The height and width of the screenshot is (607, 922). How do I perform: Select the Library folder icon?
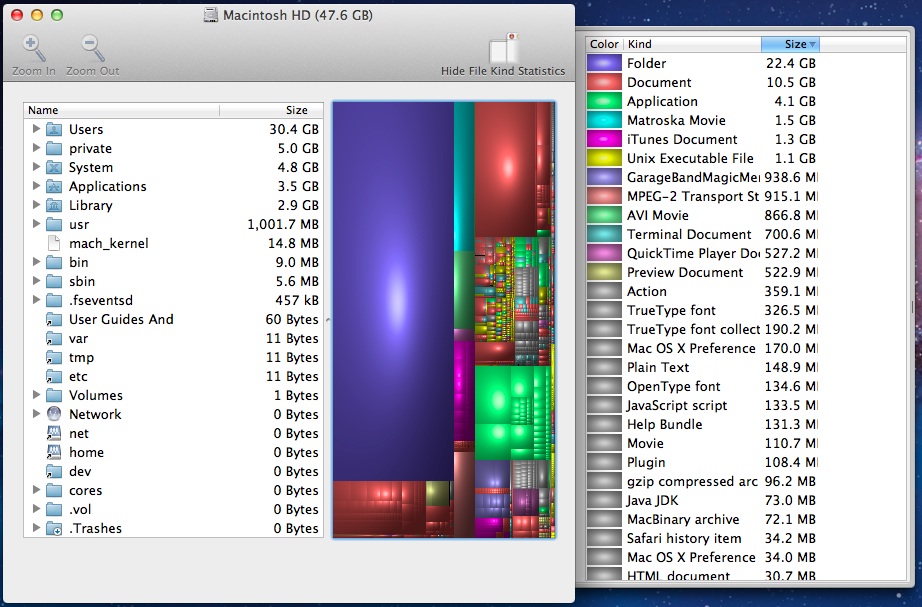pos(54,205)
